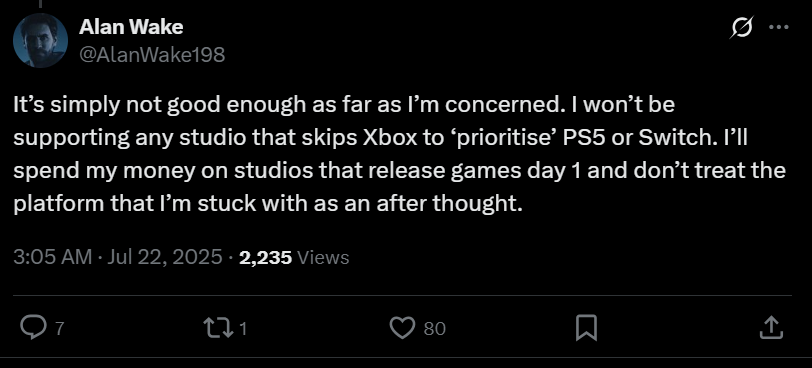Click the repost count 1

click(243, 329)
